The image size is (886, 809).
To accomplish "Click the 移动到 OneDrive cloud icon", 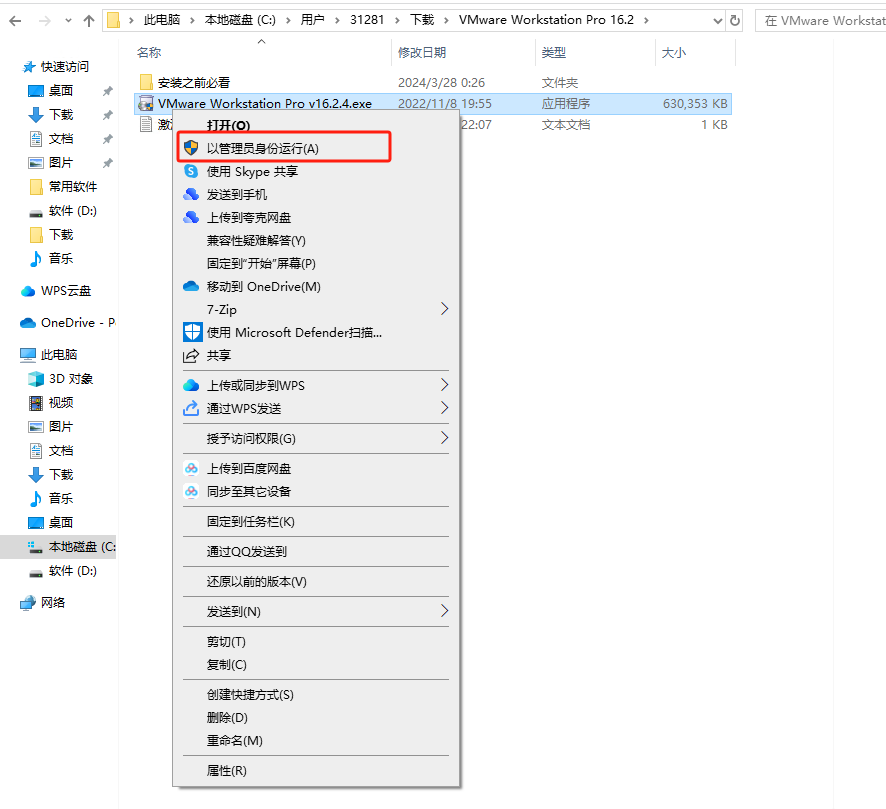I will point(191,286).
